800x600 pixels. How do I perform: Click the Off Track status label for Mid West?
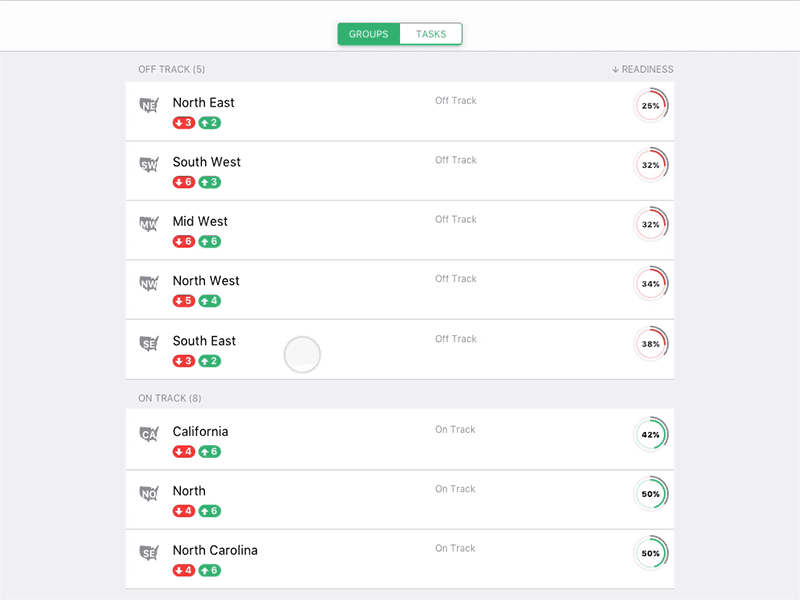coord(456,219)
